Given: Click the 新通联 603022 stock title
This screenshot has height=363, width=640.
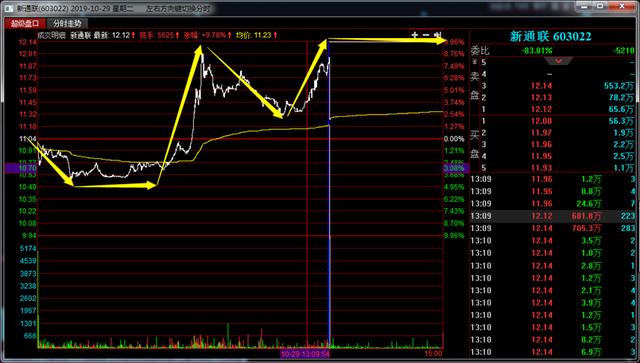Looking at the screenshot, I should tap(550, 36).
